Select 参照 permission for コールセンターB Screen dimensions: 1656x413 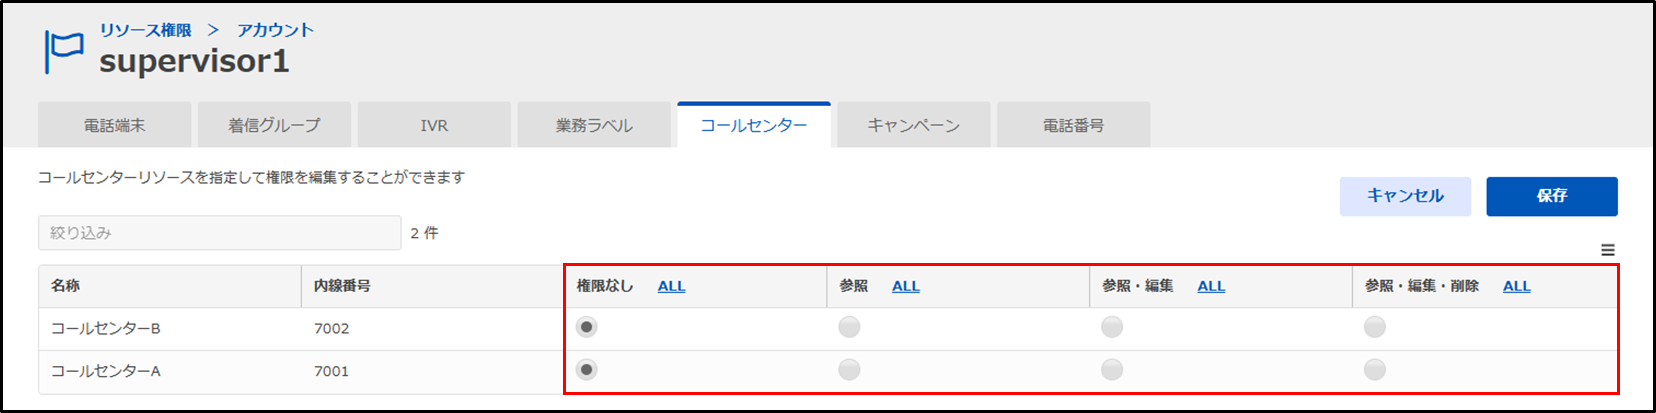click(x=849, y=327)
